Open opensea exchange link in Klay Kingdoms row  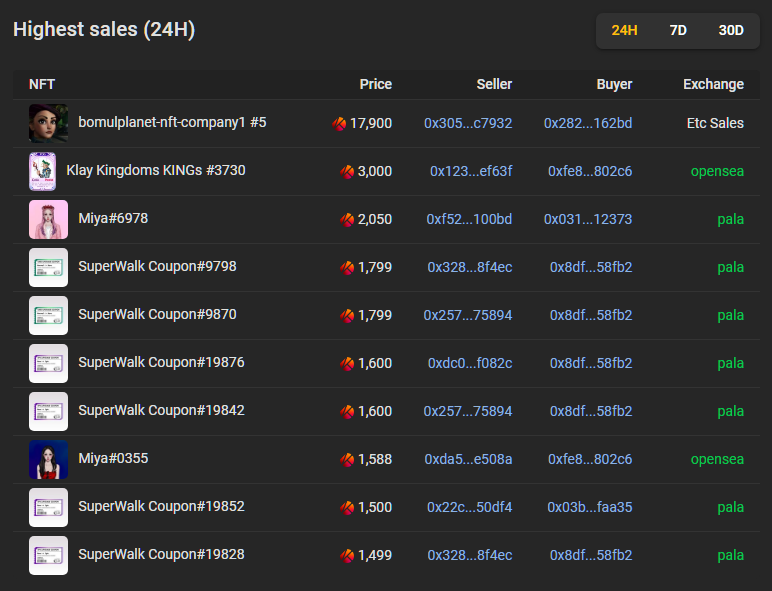click(x=717, y=171)
